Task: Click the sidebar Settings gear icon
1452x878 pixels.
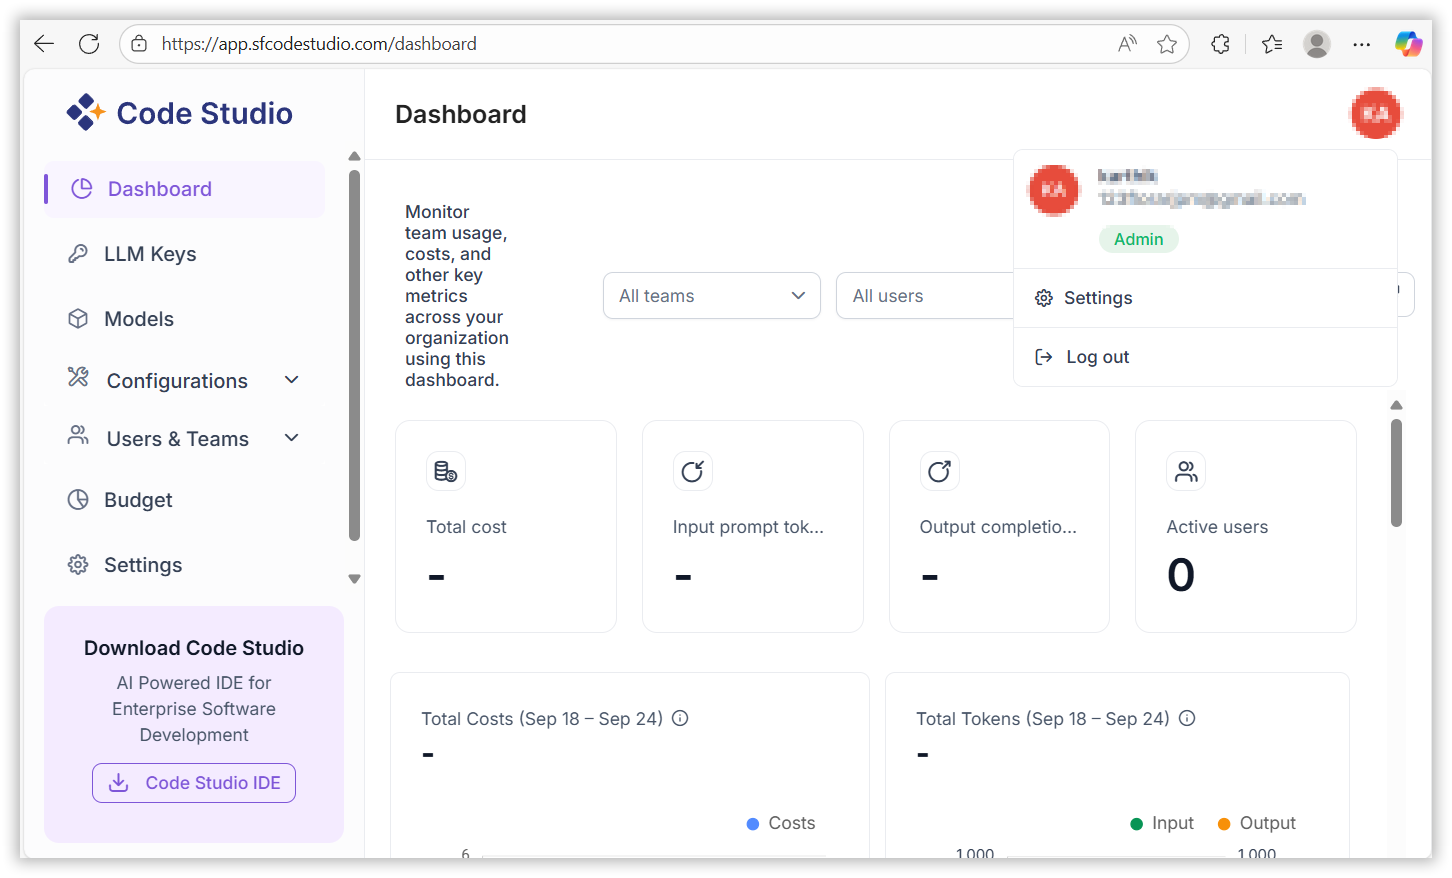Action: coord(78,565)
